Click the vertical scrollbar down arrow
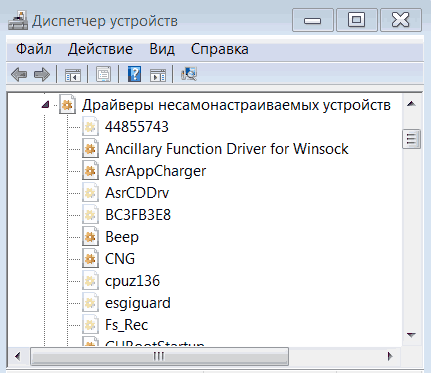The image size is (431, 373). pos(411,335)
